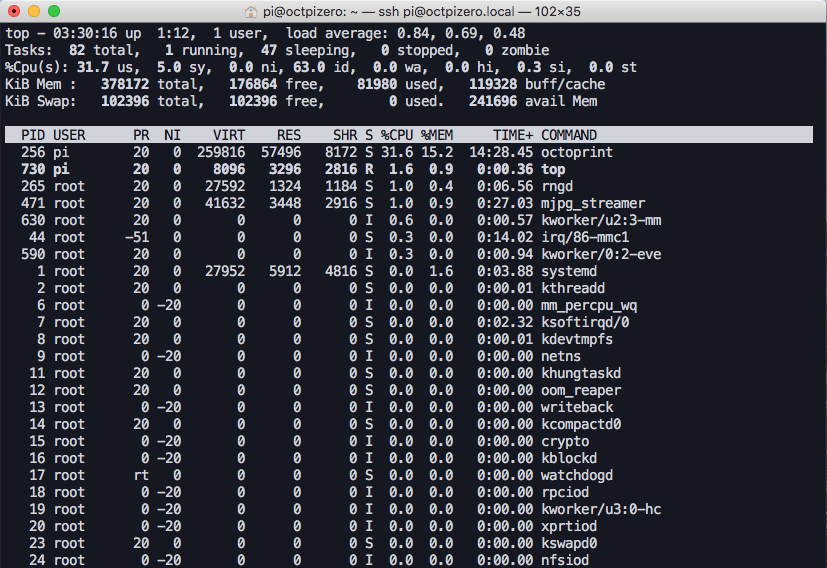
Task: Select the kdevtmpfs process command
Action: coord(577,339)
